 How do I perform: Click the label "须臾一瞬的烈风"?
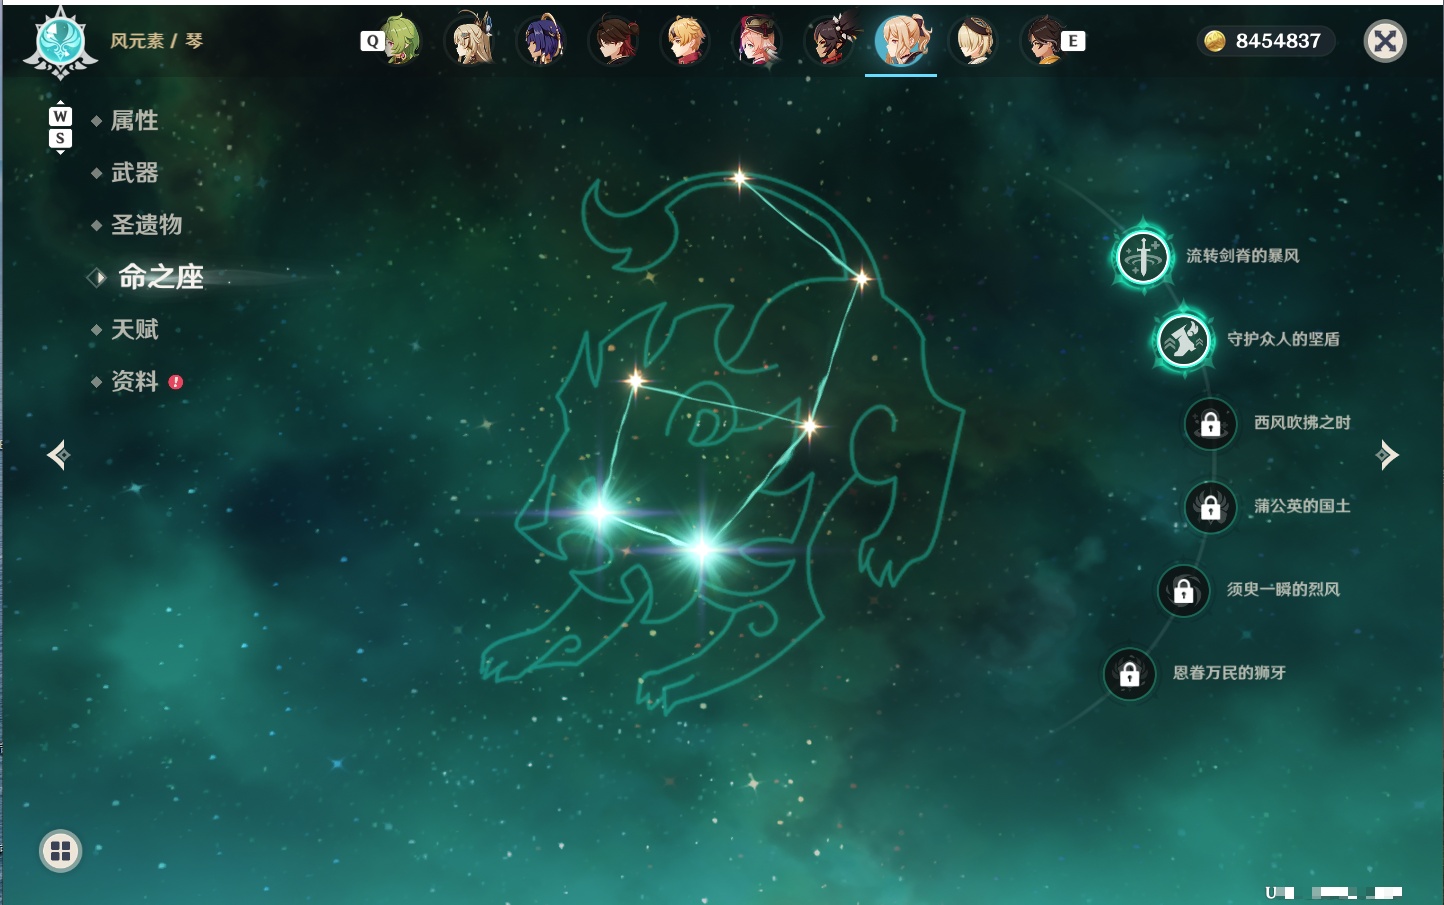click(x=1283, y=590)
